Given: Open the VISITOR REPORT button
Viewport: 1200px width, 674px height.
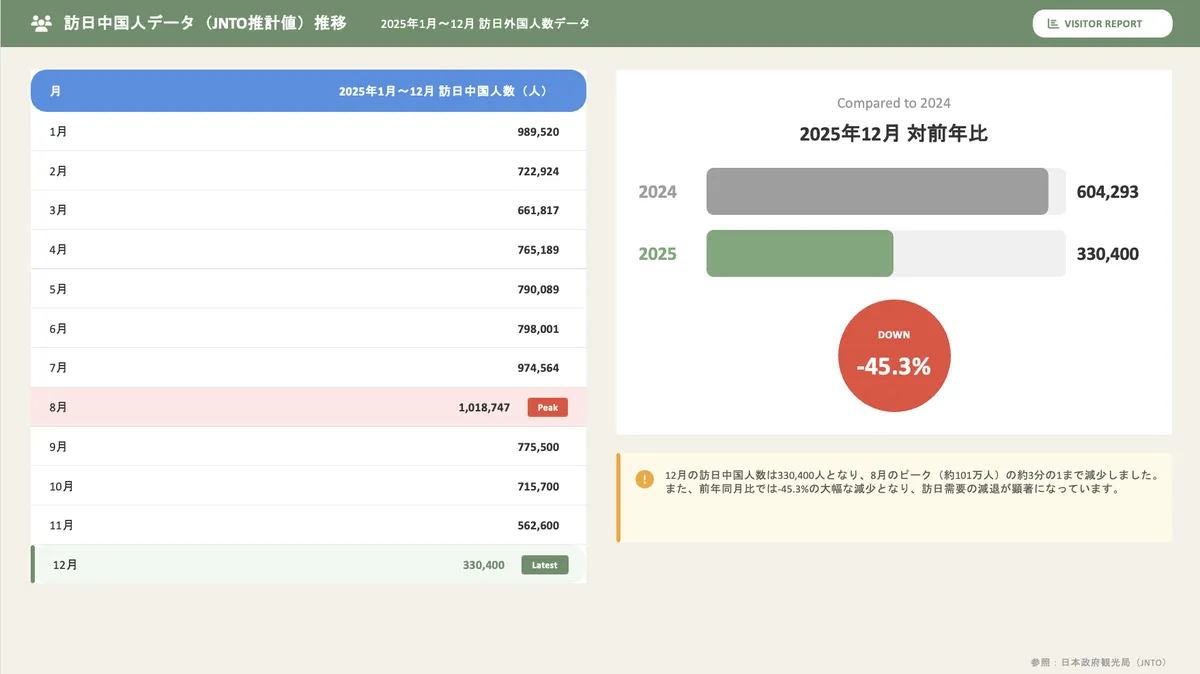Looking at the screenshot, I should click(x=1102, y=24).
